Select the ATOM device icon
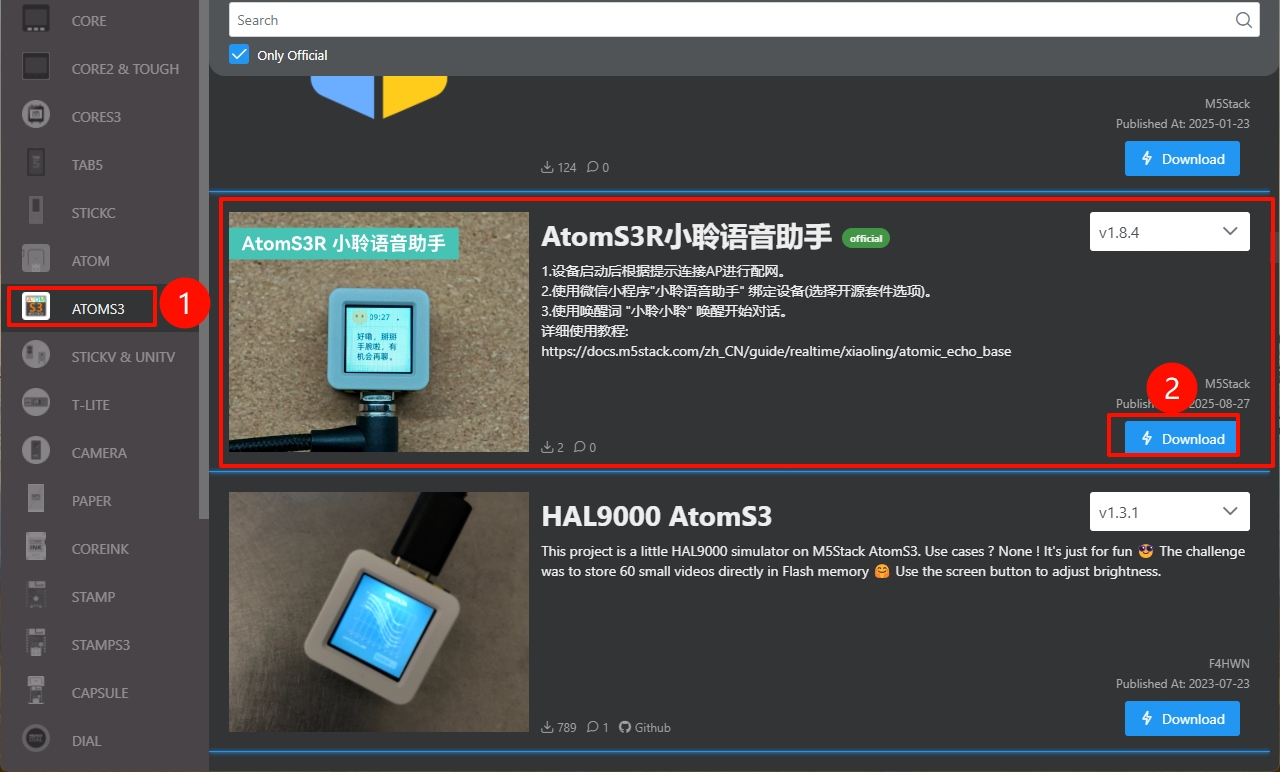 point(36,260)
